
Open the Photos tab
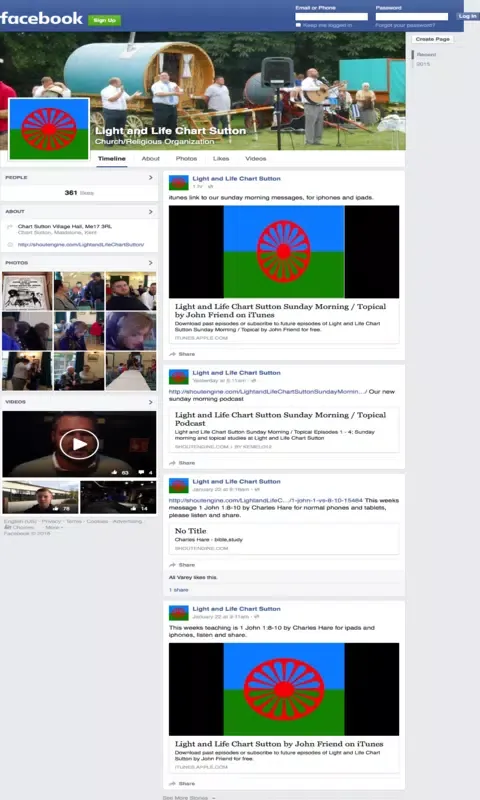(x=186, y=159)
